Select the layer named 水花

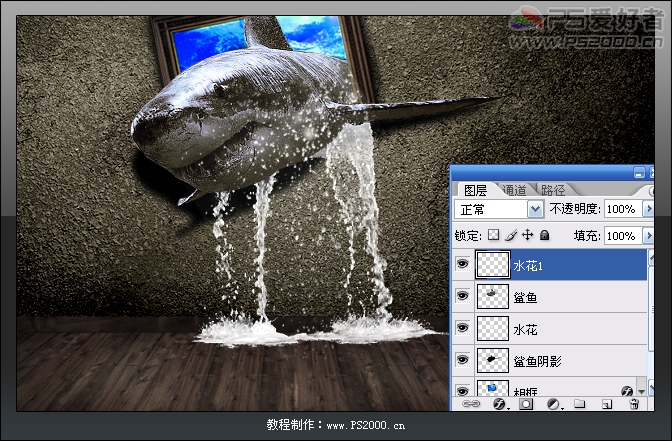tap(525, 330)
